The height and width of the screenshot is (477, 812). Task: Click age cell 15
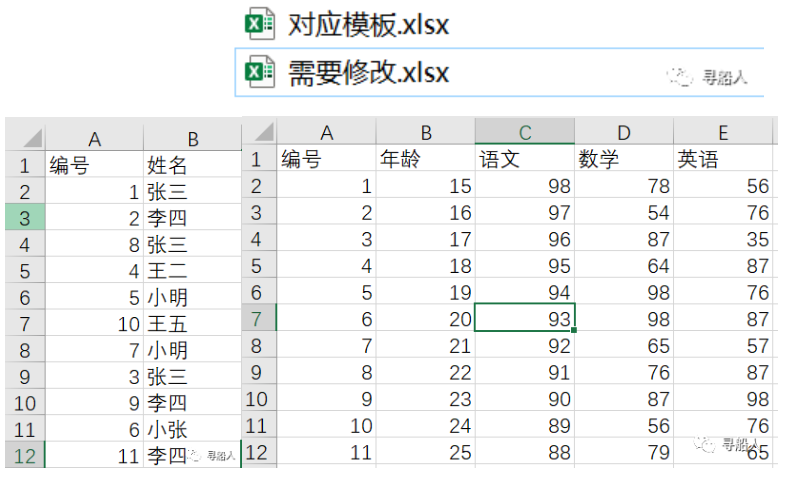[426, 185]
